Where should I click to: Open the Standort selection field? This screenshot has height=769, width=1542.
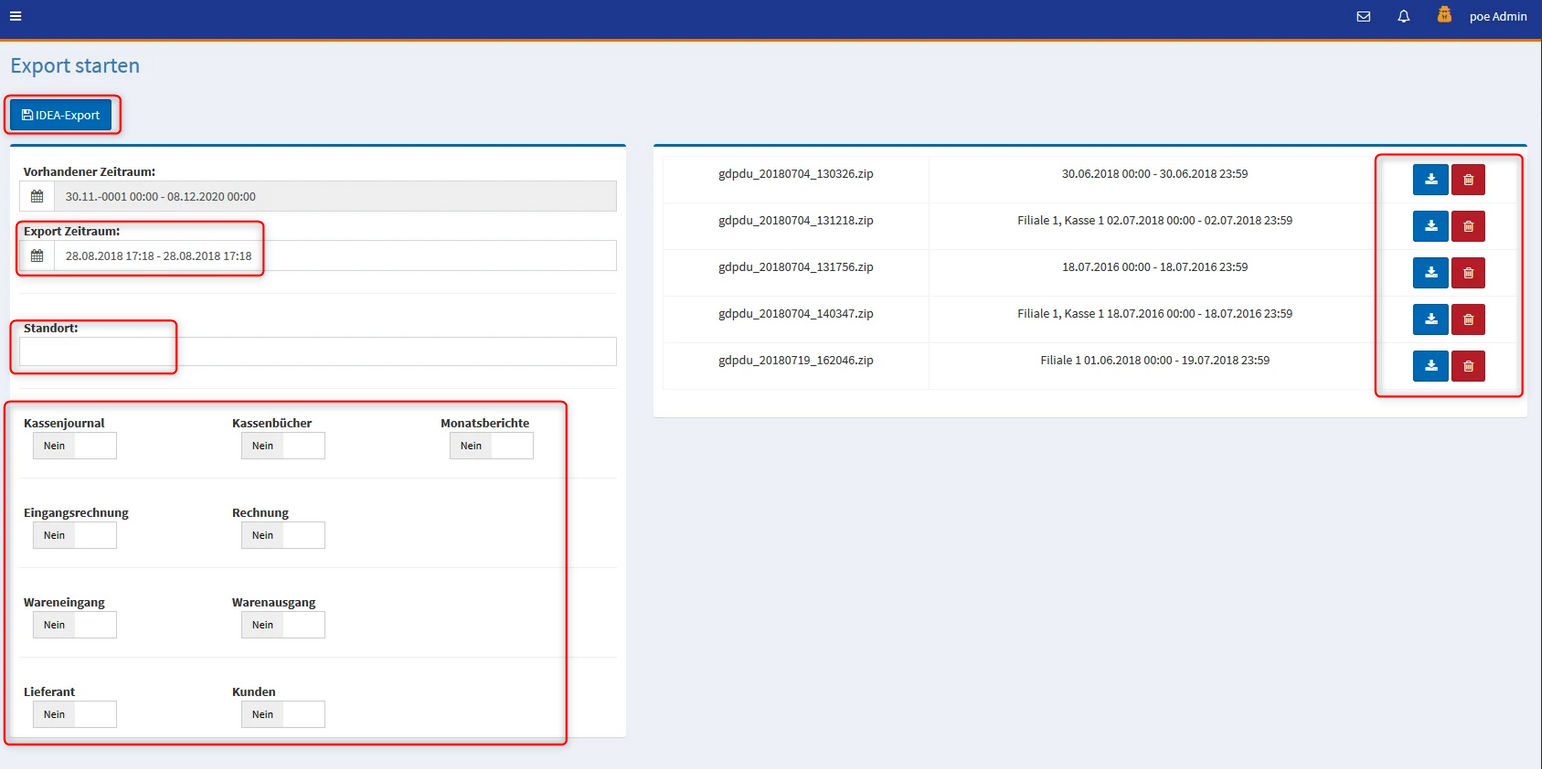pos(318,352)
